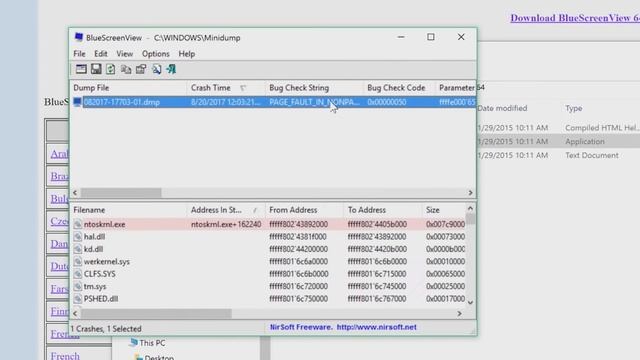This screenshot has width=640, height=360.
Task: Click the Save Selected Items floppy icon
Action: 96,69
